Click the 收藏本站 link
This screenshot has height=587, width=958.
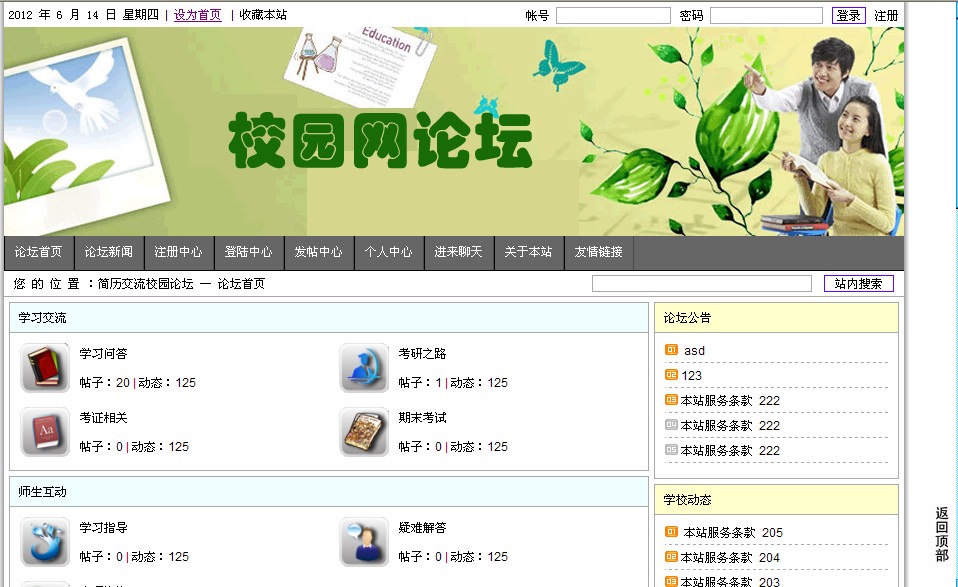(263, 15)
